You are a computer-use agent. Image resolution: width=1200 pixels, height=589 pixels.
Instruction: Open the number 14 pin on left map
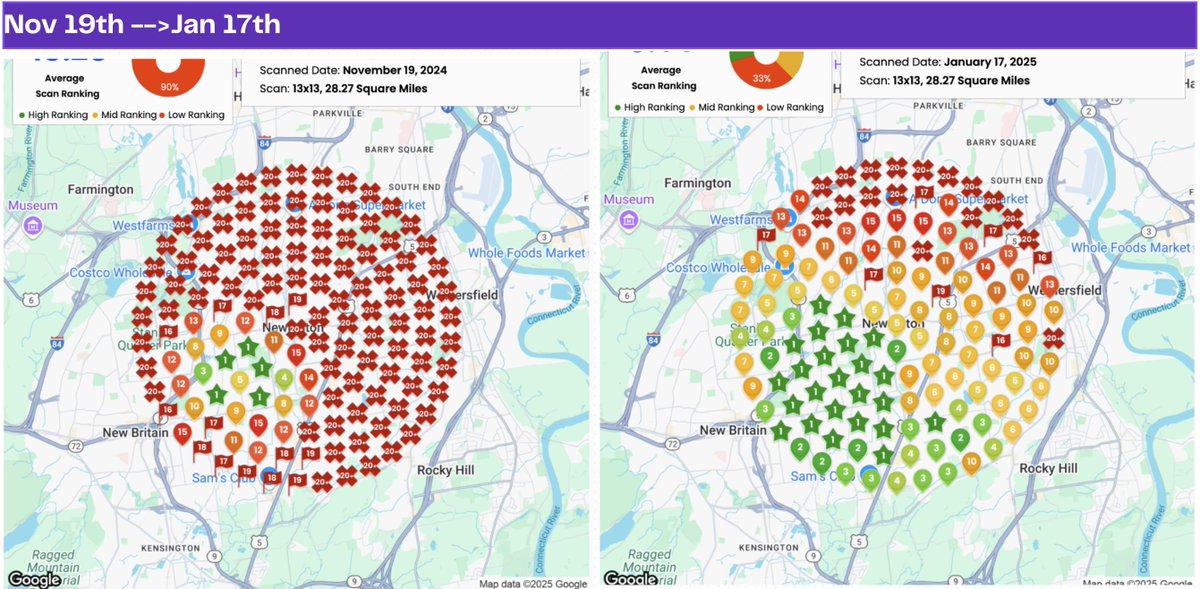(x=308, y=378)
